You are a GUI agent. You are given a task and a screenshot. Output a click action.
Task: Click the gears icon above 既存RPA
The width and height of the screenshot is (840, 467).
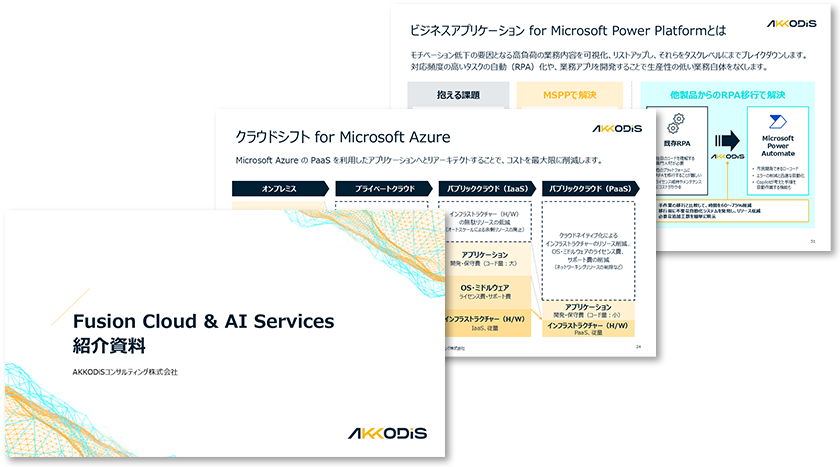[676, 124]
